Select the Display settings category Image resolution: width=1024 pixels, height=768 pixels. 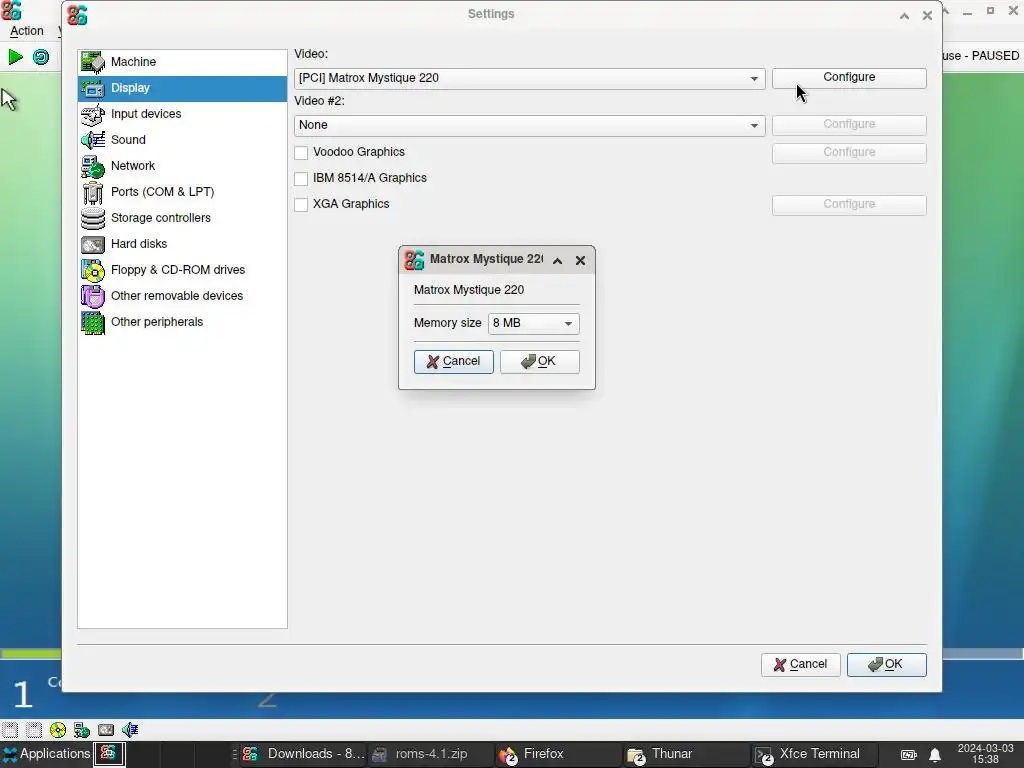click(182, 88)
